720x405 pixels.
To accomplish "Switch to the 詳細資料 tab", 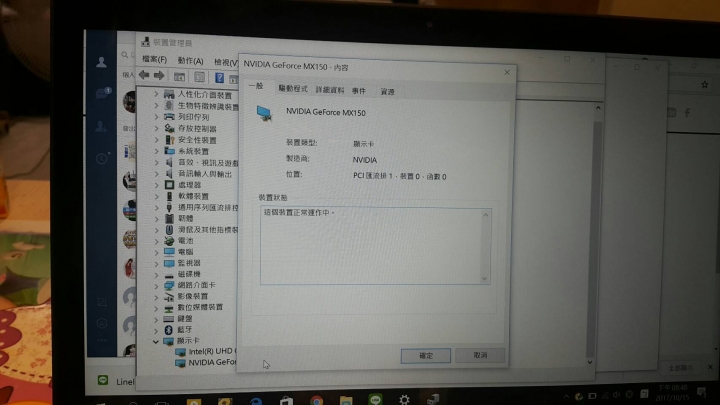I will coord(330,90).
